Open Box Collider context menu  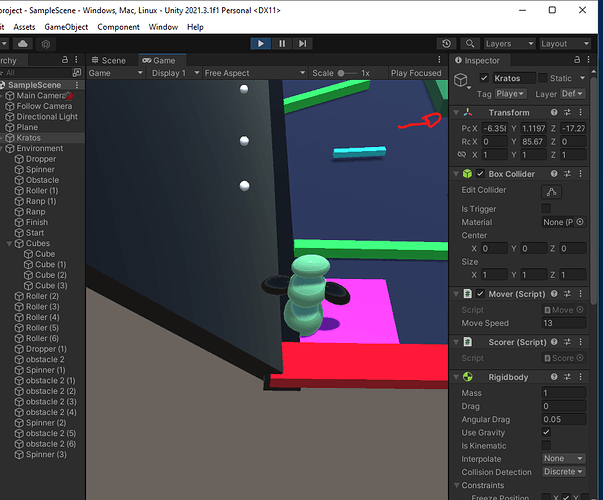tap(581, 174)
